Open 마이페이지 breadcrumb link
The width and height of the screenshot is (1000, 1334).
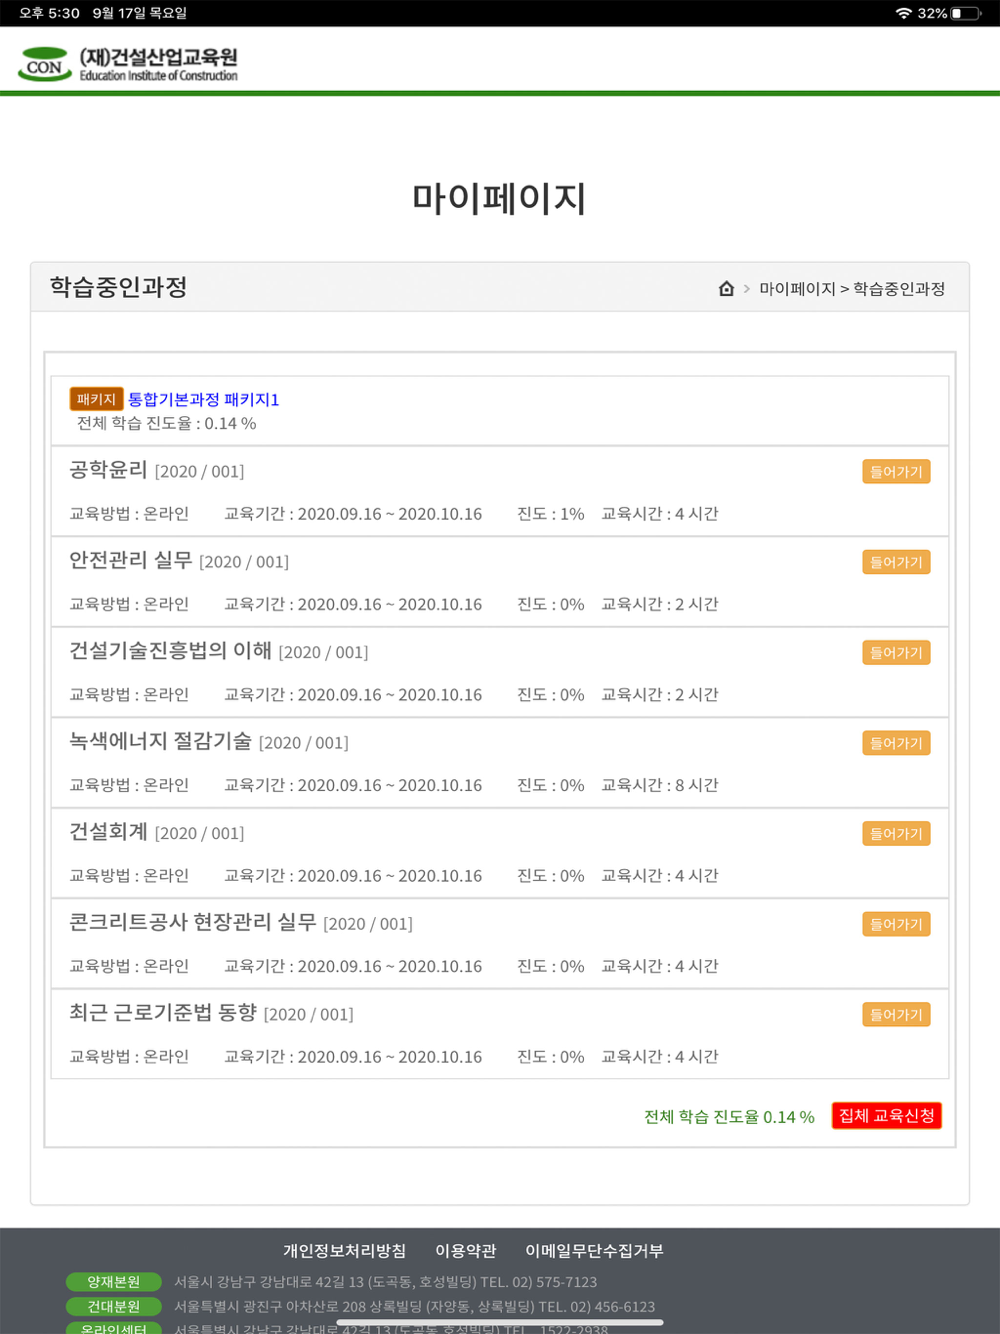click(797, 289)
